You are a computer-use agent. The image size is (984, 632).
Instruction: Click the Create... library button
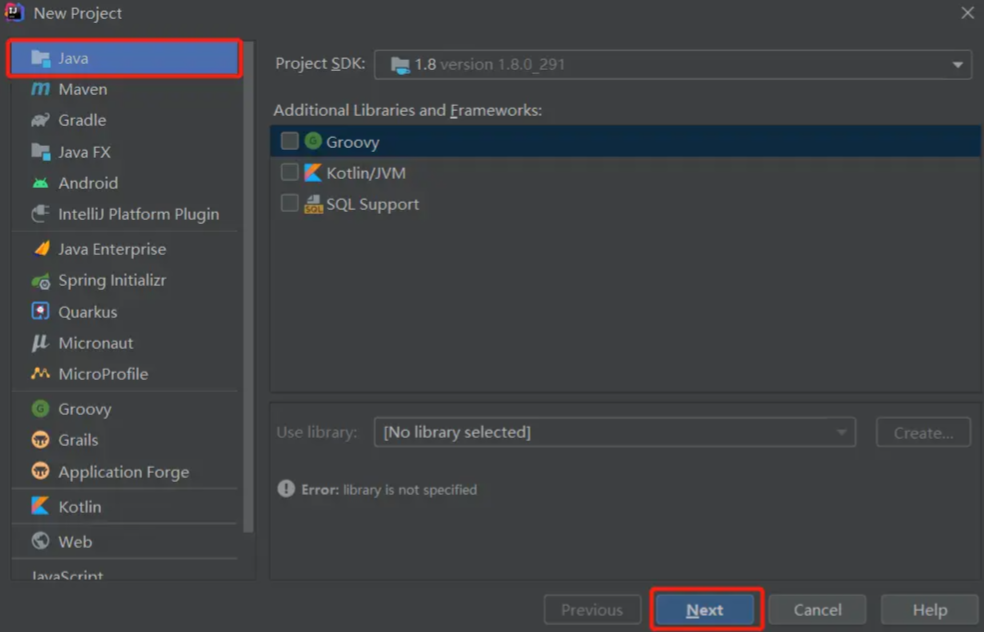pos(923,432)
